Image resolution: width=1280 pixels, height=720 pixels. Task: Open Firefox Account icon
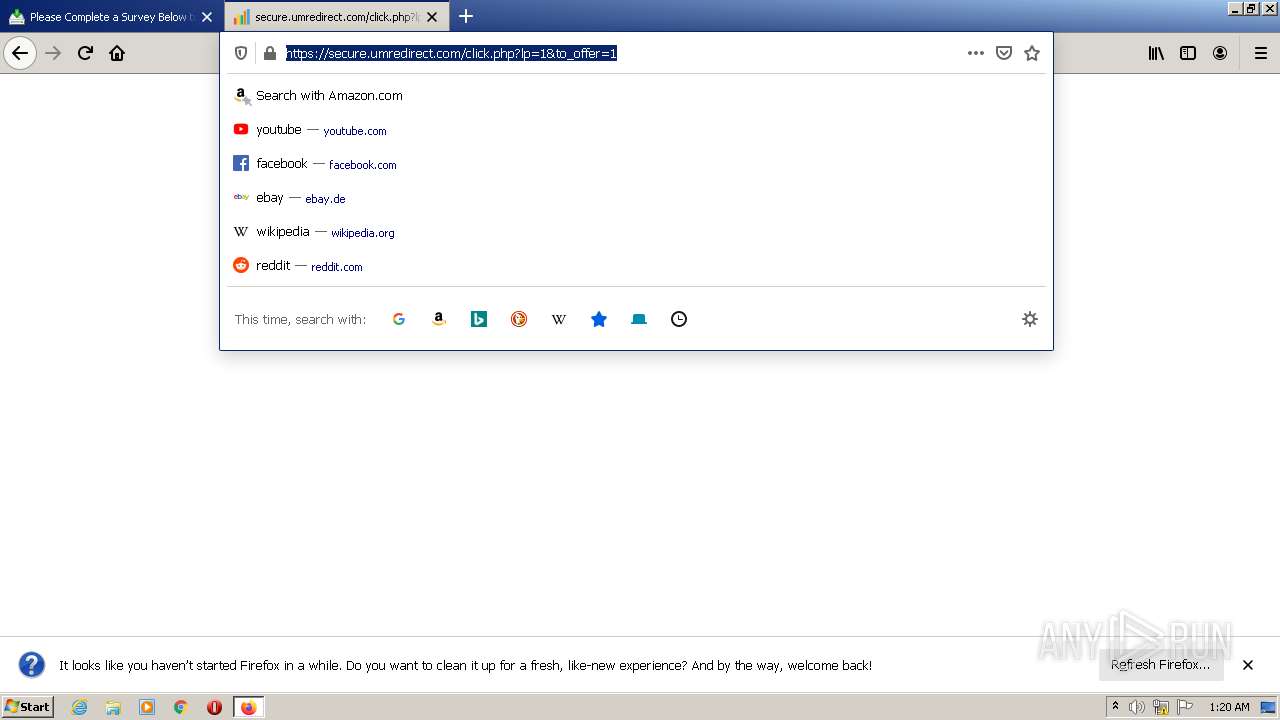click(x=1220, y=53)
